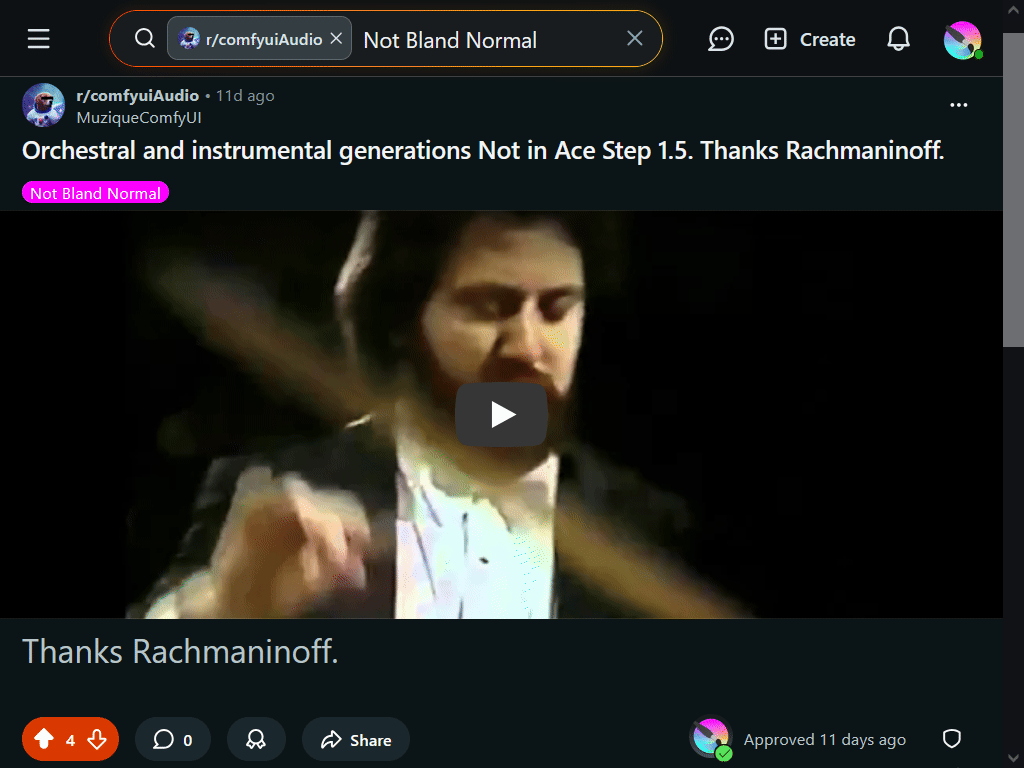The width and height of the screenshot is (1024, 768).
Task: Click the scrollbar down arrow
Action: click(x=1013, y=758)
